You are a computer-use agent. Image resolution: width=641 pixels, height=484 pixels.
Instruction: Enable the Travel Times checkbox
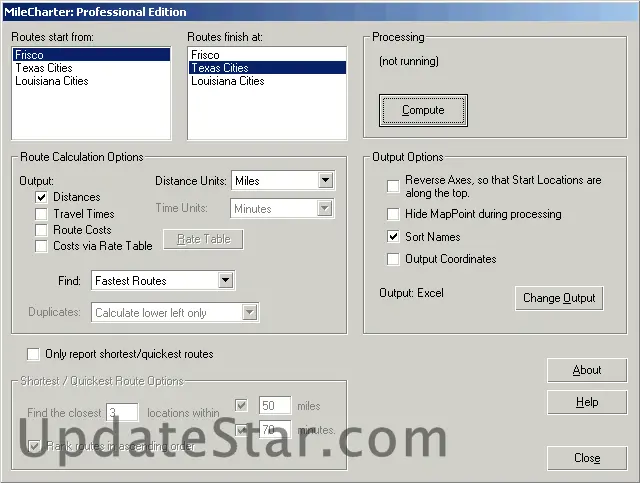pyautogui.click(x=41, y=214)
